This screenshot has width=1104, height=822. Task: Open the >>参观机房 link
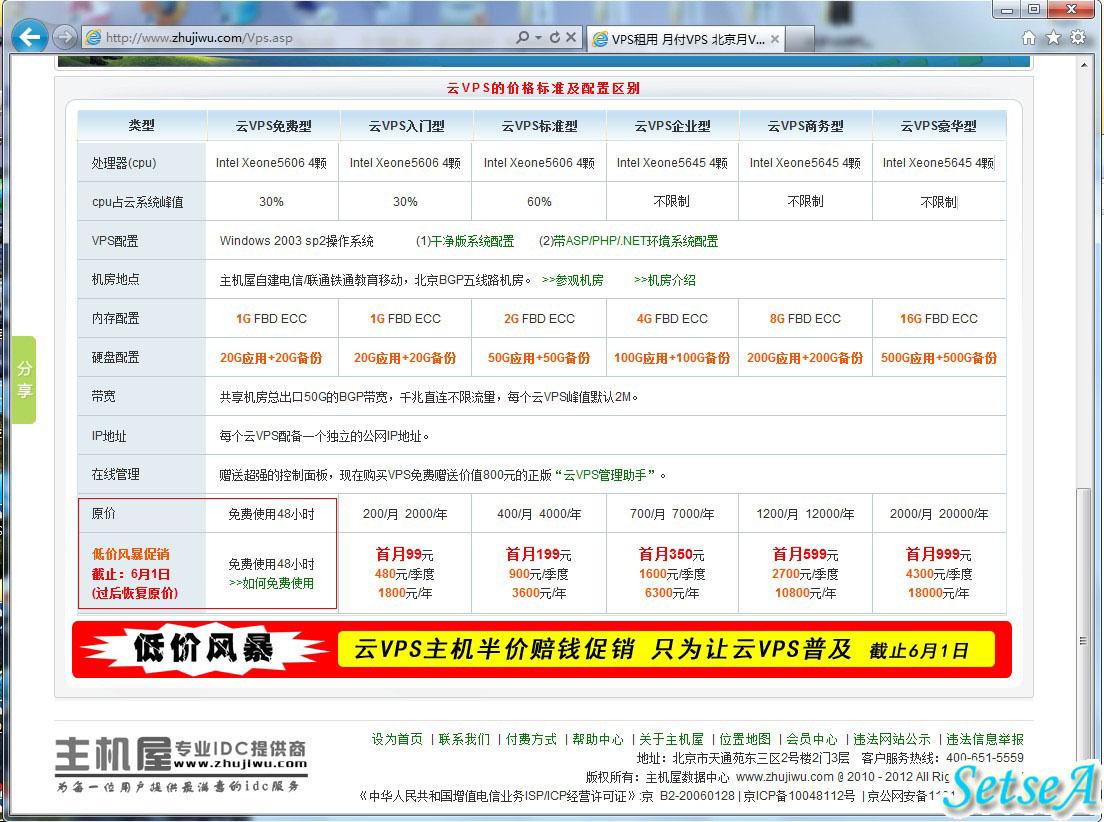click(x=572, y=280)
